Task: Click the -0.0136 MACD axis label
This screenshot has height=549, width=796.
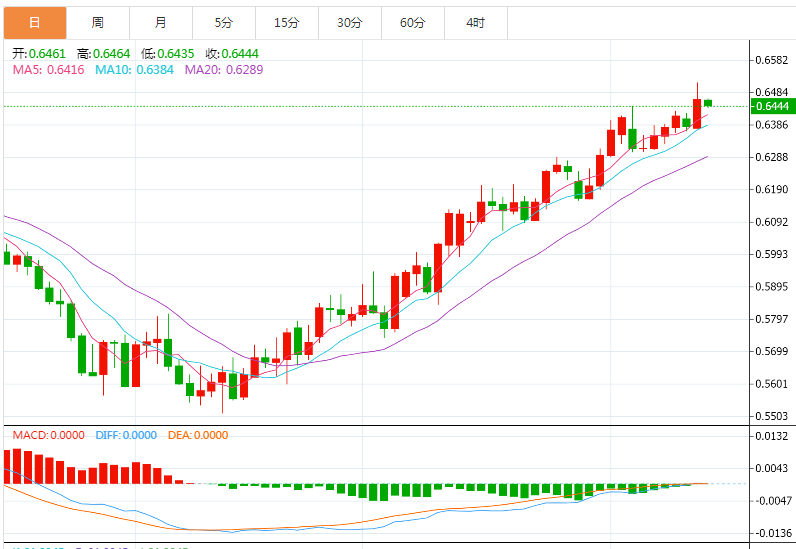Action: coord(772,533)
